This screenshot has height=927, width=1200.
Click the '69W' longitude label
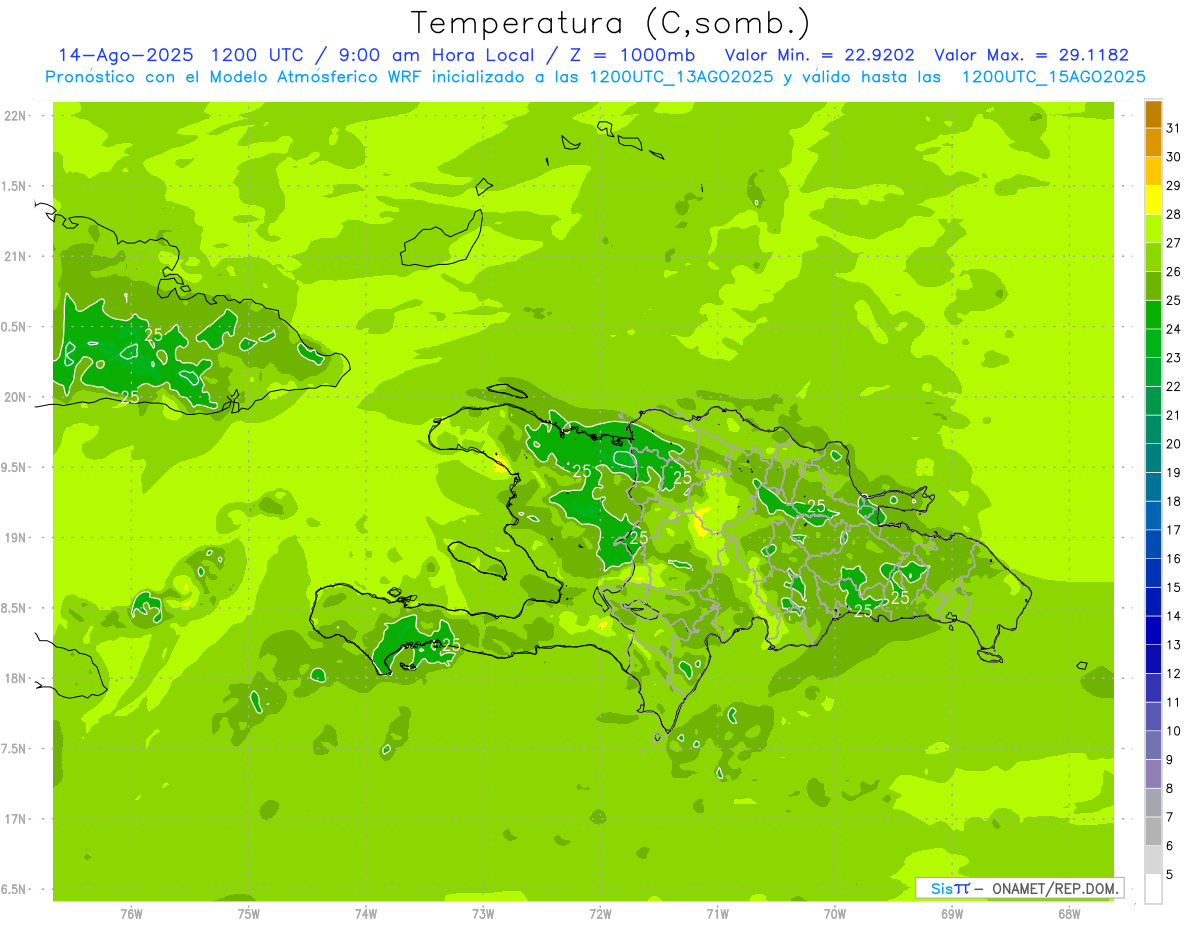(951, 914)
